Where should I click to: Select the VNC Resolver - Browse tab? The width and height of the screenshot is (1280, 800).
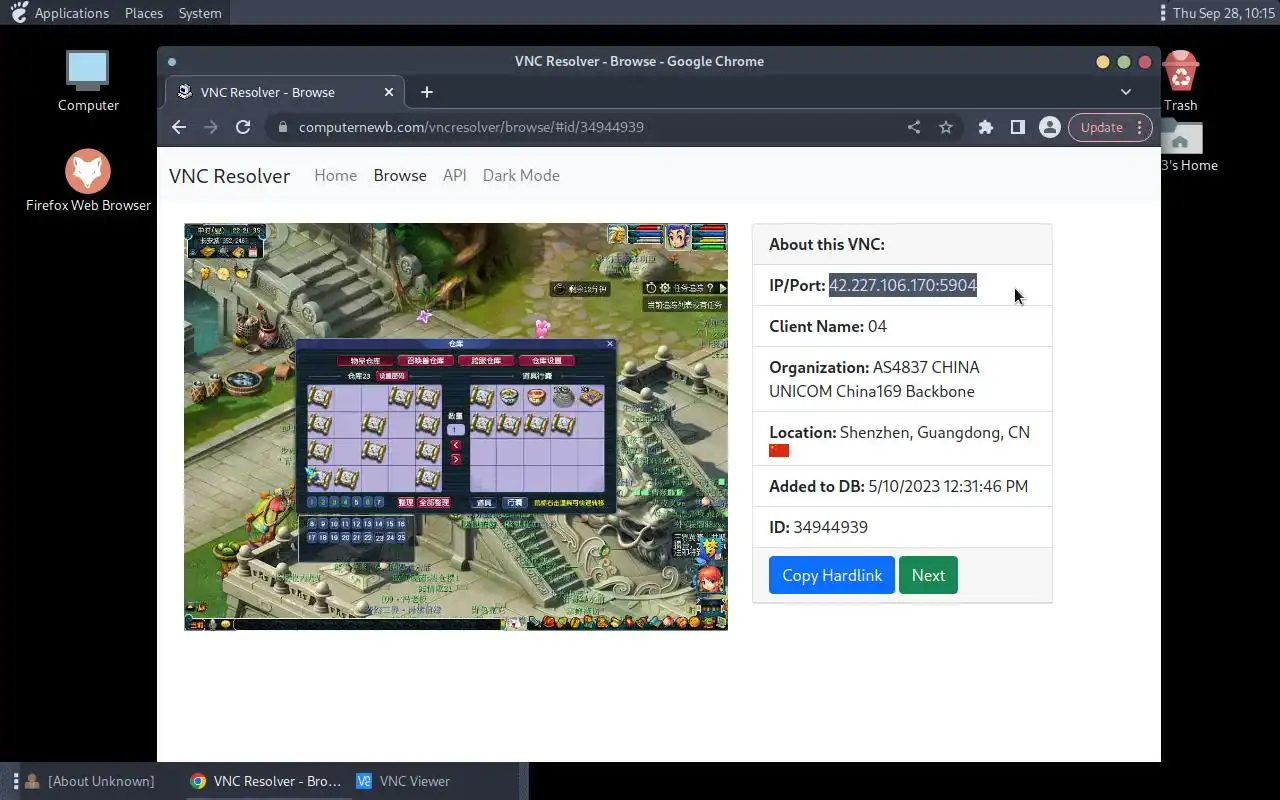click(x=286, y=92)
